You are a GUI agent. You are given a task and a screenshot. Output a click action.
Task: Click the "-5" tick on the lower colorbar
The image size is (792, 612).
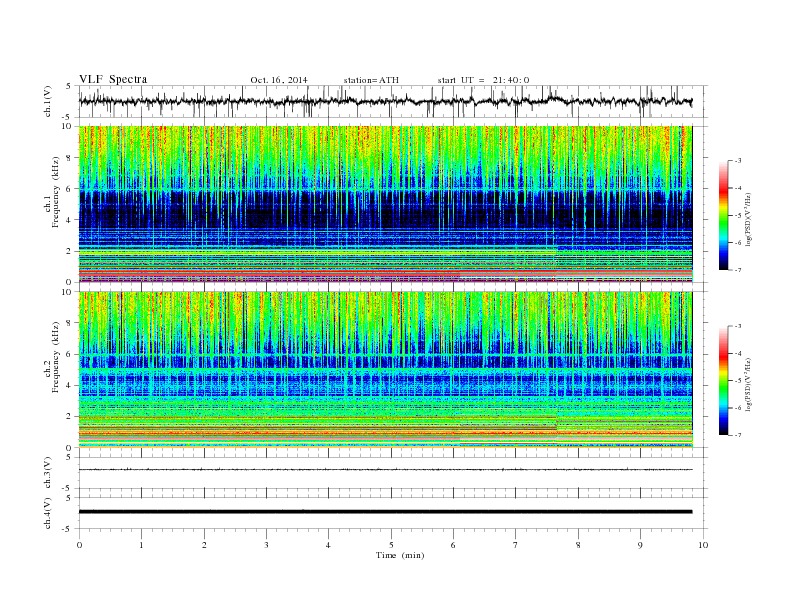point(738,381)
